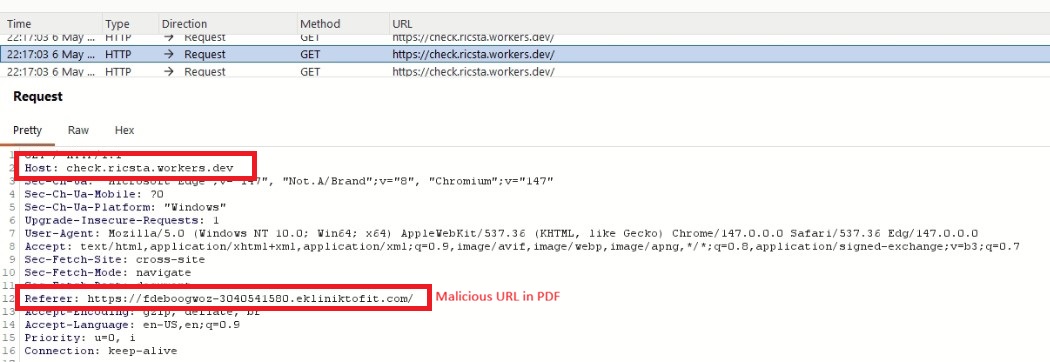Click the highlighted row's check.ricsta.workers.dev URL
The image size is (1050, 362).
coord(473,54)
